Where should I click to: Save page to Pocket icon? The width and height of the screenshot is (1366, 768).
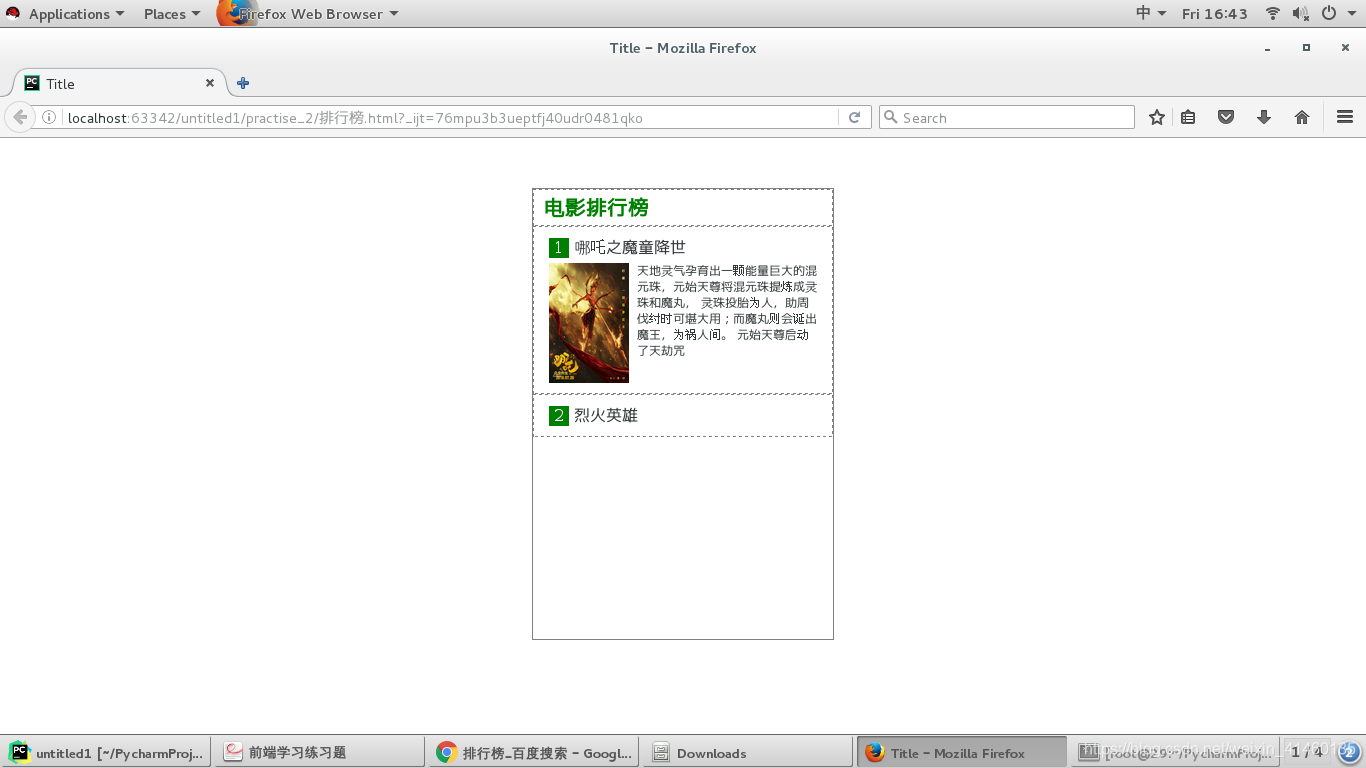coord(1226,118)
